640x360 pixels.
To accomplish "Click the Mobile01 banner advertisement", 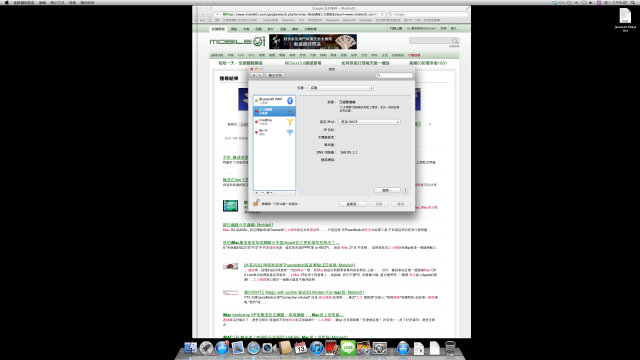I will tap(313, 41).
